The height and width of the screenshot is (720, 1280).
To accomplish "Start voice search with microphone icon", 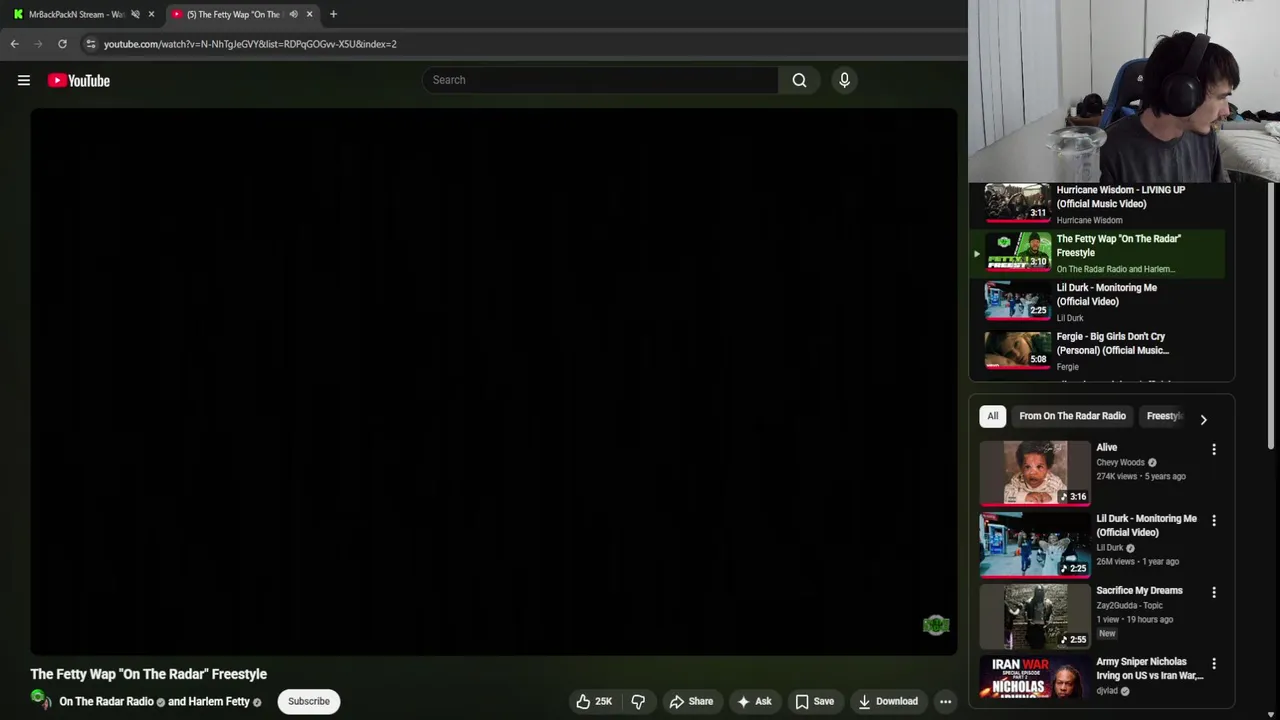I will tap(844, 80).
